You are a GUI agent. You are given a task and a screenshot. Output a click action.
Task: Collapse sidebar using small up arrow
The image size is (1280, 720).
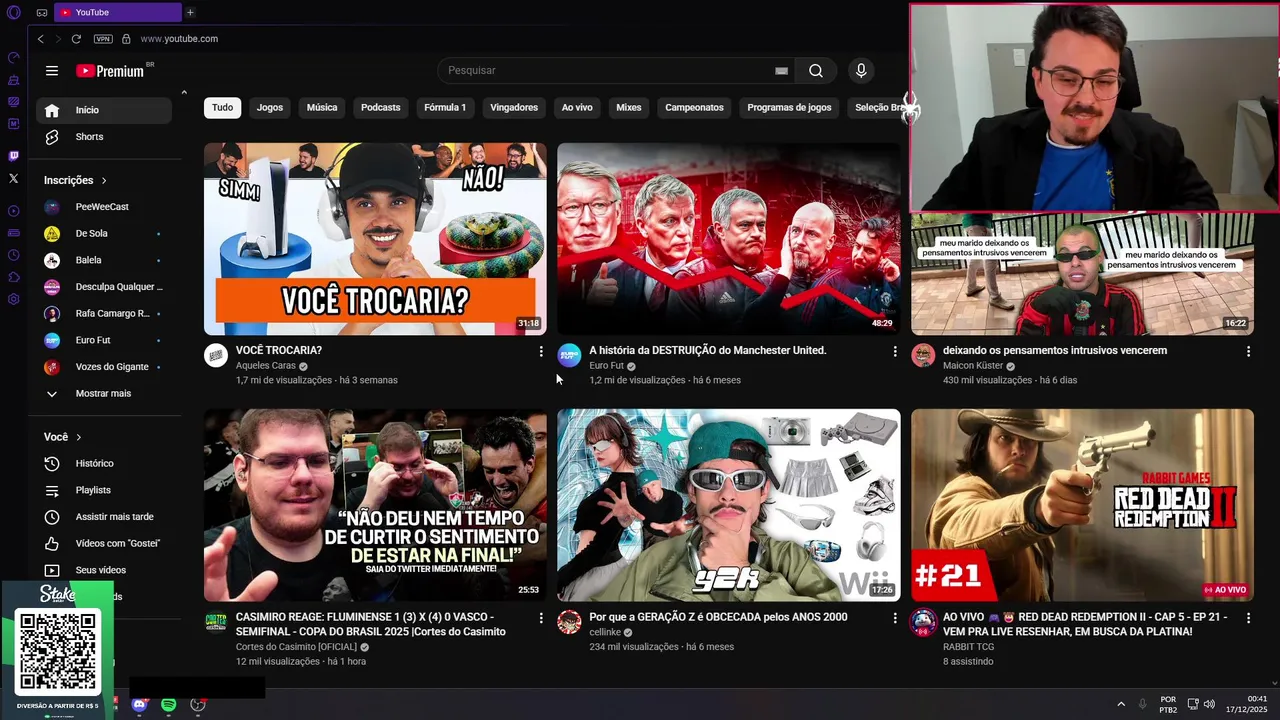pyautogui.click(x=184, y=92)
